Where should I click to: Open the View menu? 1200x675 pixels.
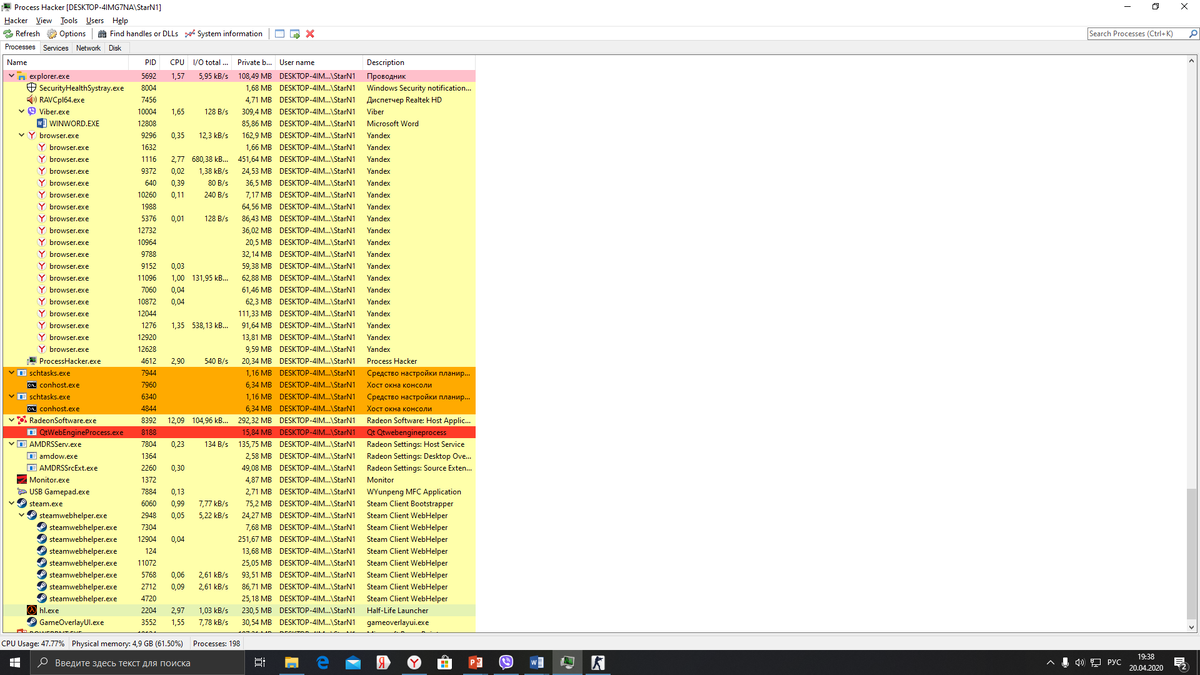(44, 20)
